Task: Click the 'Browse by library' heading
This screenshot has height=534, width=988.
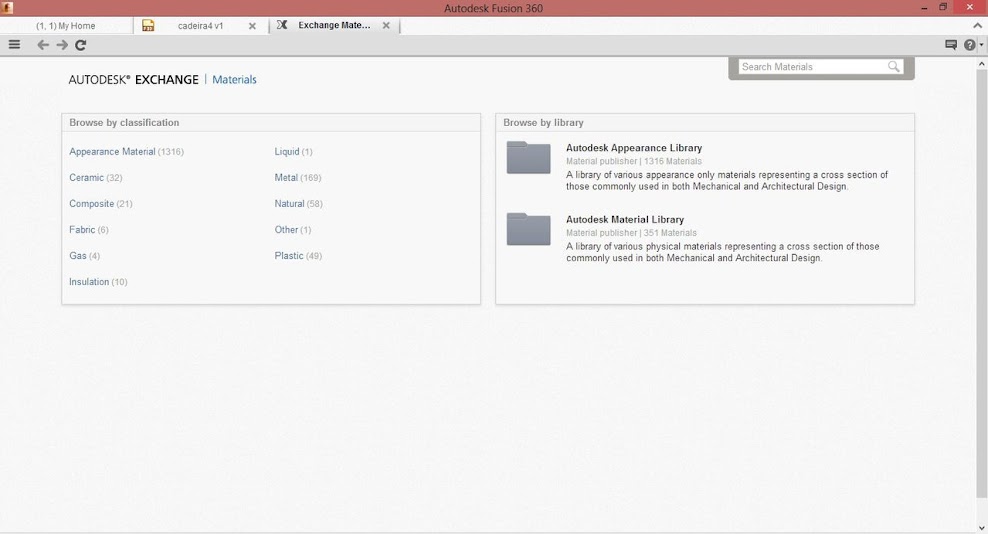Action: point(543,122)
